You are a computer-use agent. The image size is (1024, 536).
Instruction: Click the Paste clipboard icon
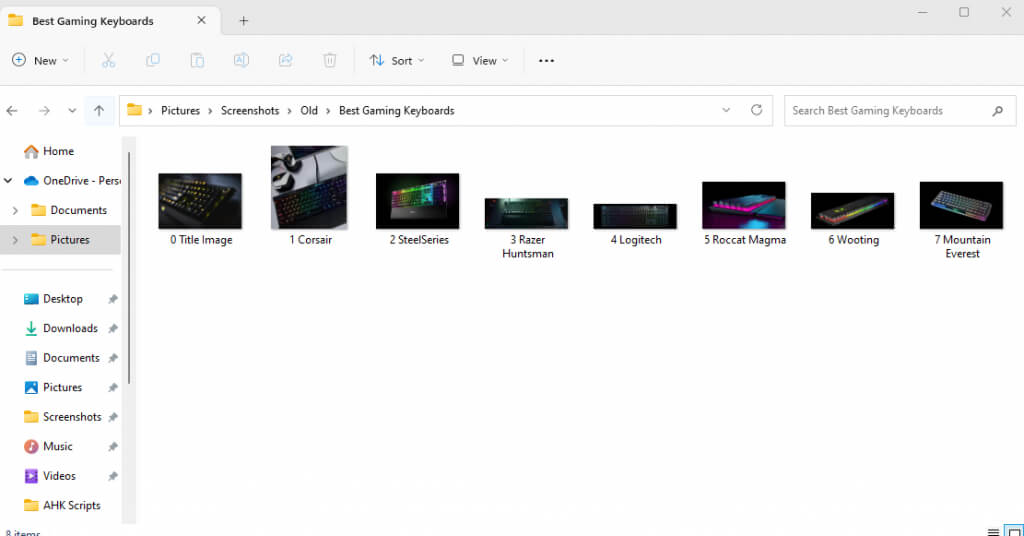(197, 60)
